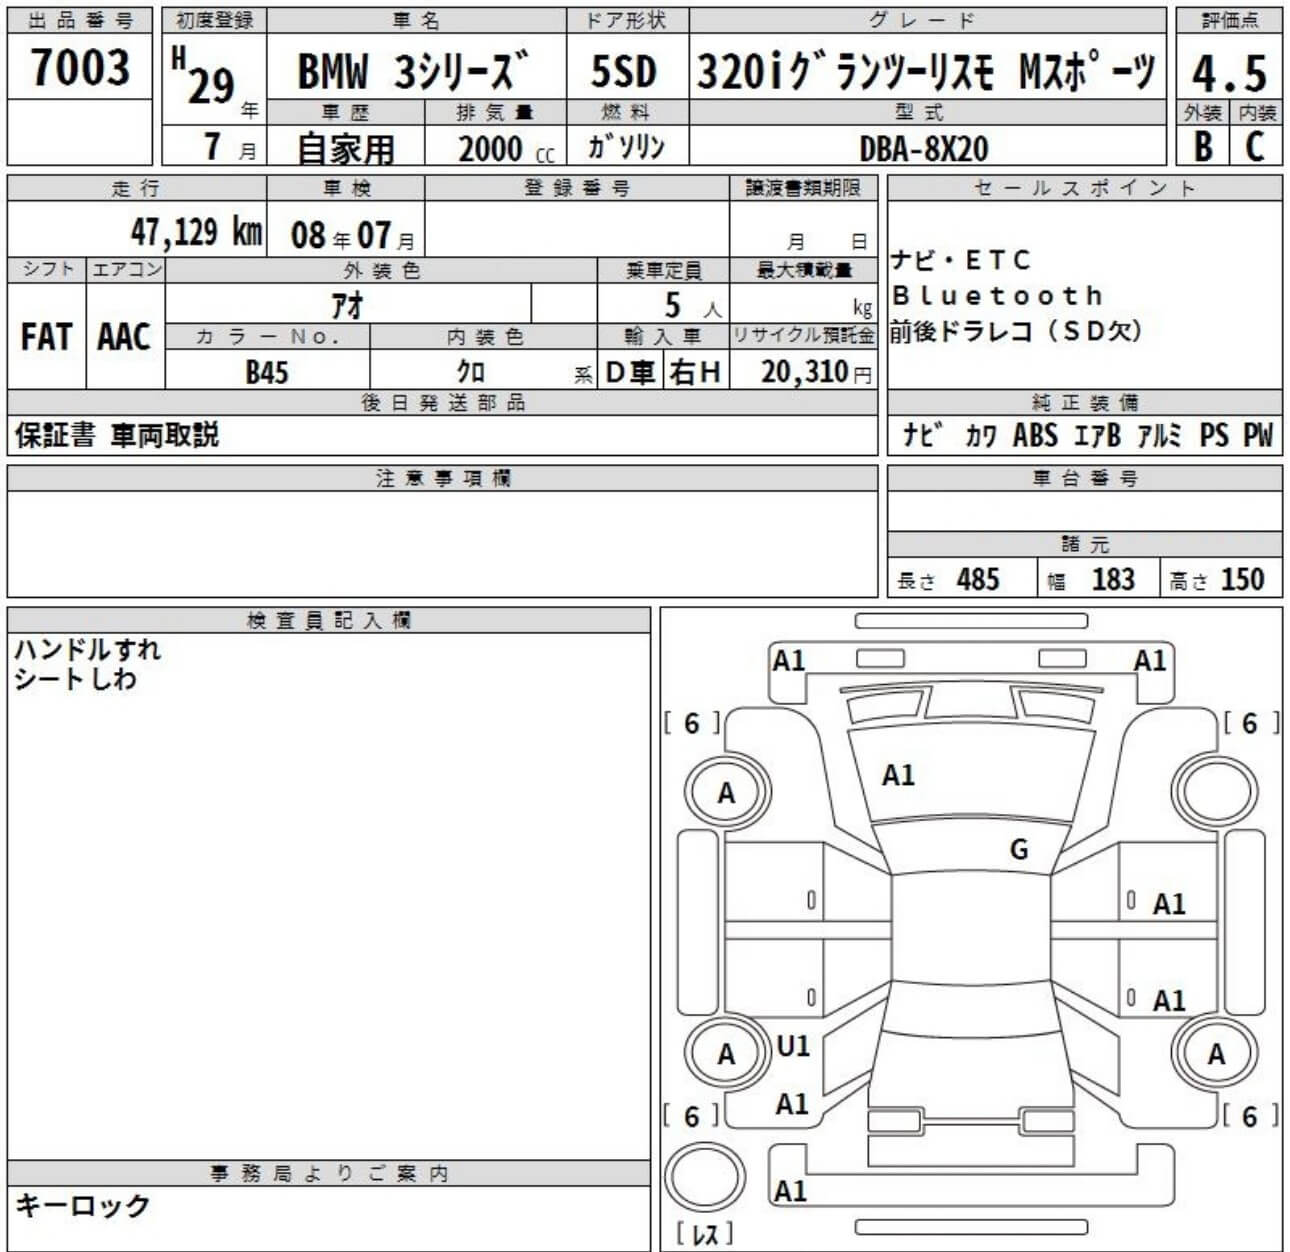This screenshot has width=1290, height=1252.
Task: Select the door shape value 5SD
Action: pos(624,72)
